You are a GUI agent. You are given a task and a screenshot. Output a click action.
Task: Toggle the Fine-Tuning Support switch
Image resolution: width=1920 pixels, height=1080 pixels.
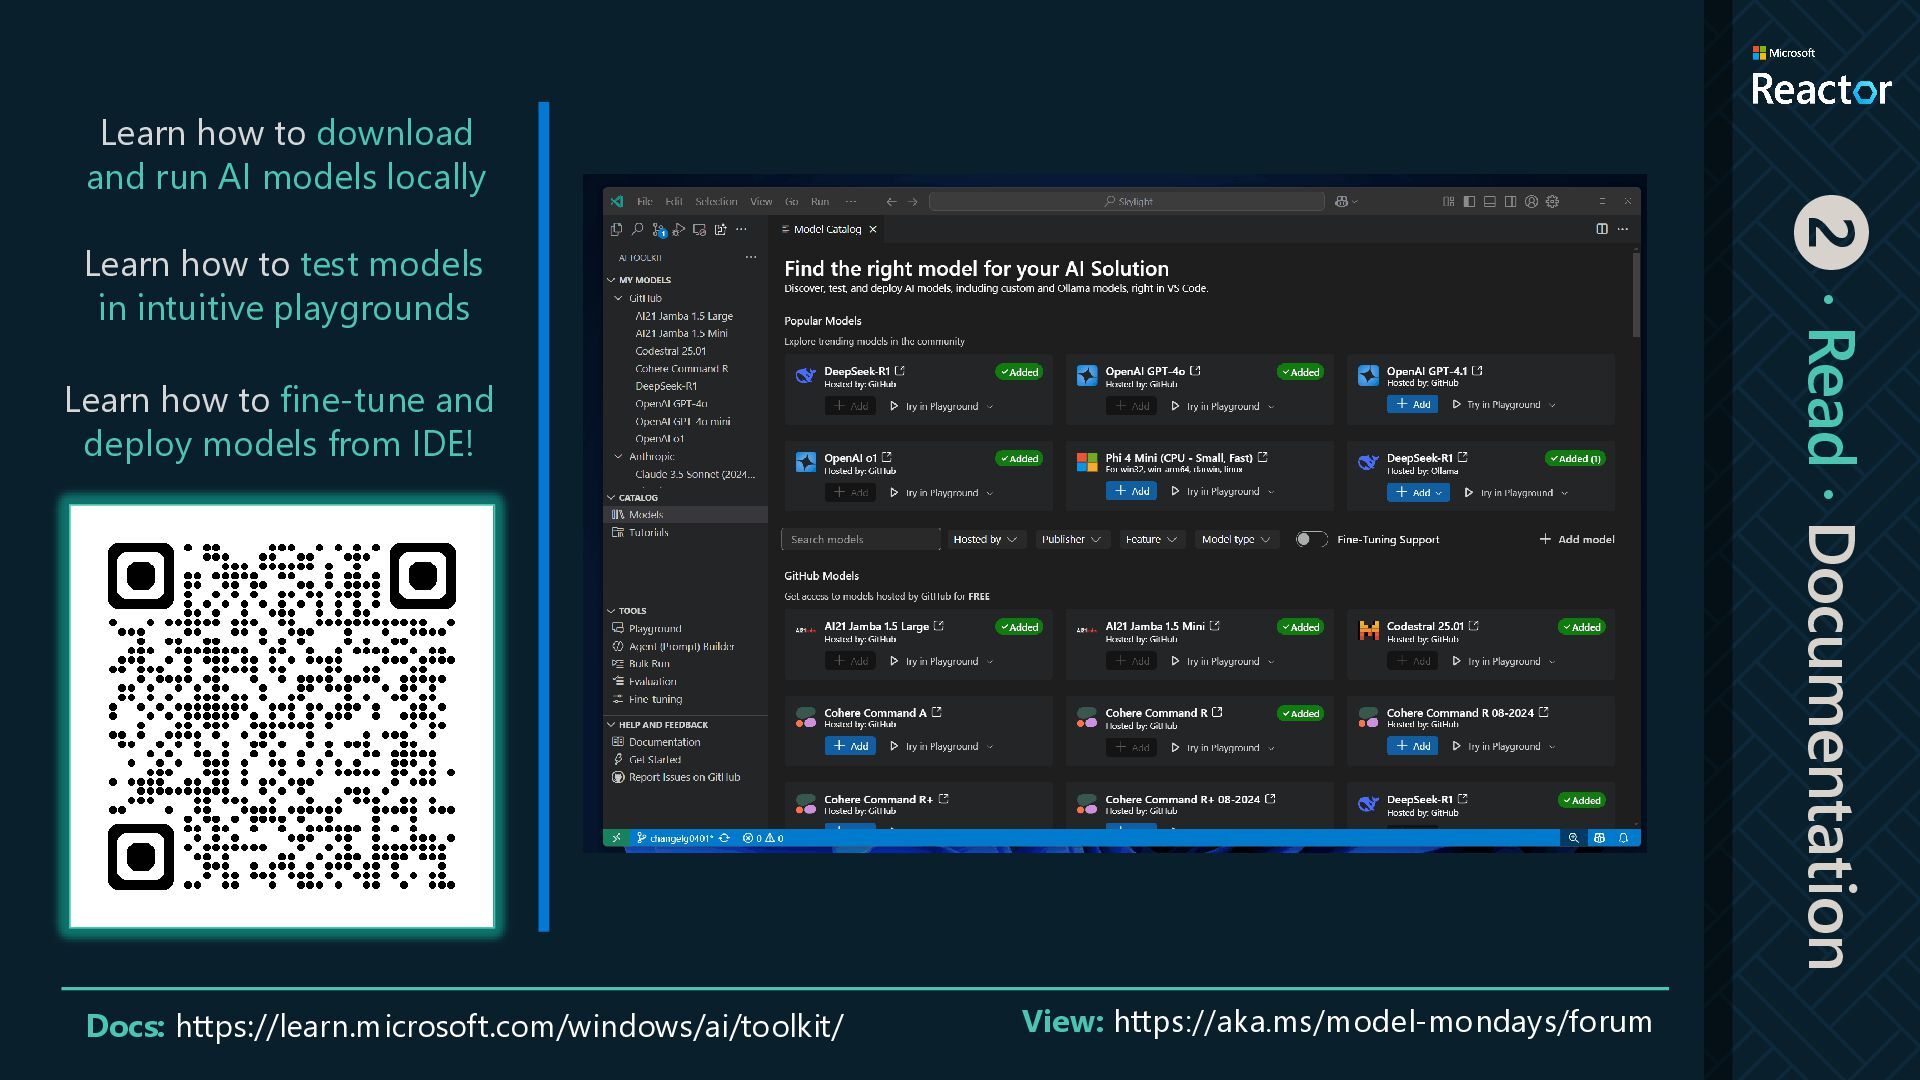click(x=1311, y=539)
